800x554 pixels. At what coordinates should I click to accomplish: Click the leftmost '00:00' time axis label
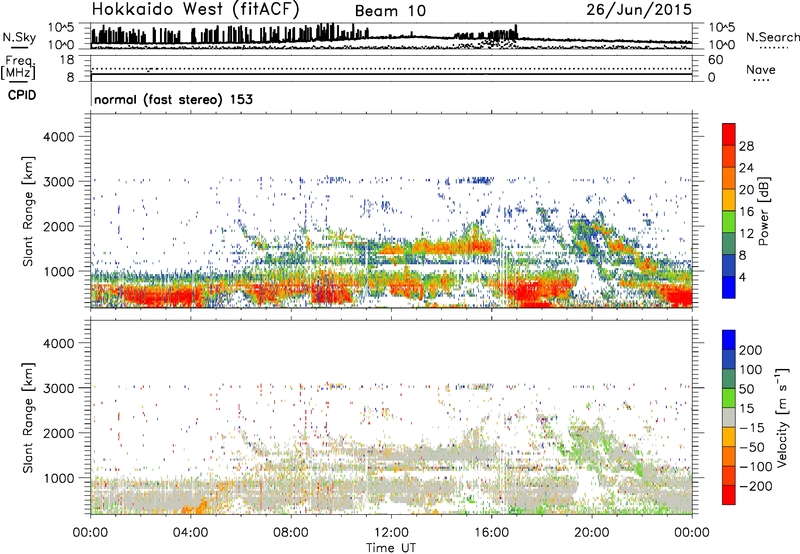(x=90, y=533)
